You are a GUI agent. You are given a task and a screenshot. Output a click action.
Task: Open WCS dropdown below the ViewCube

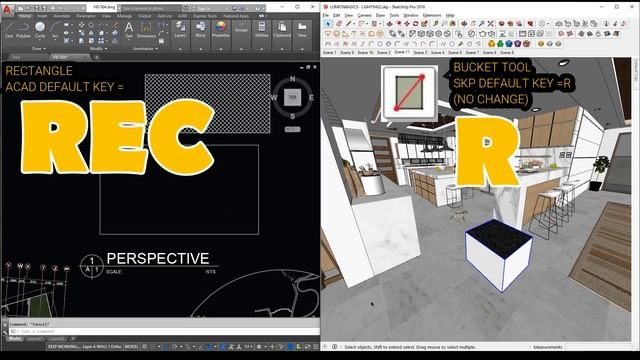(293, 129)
